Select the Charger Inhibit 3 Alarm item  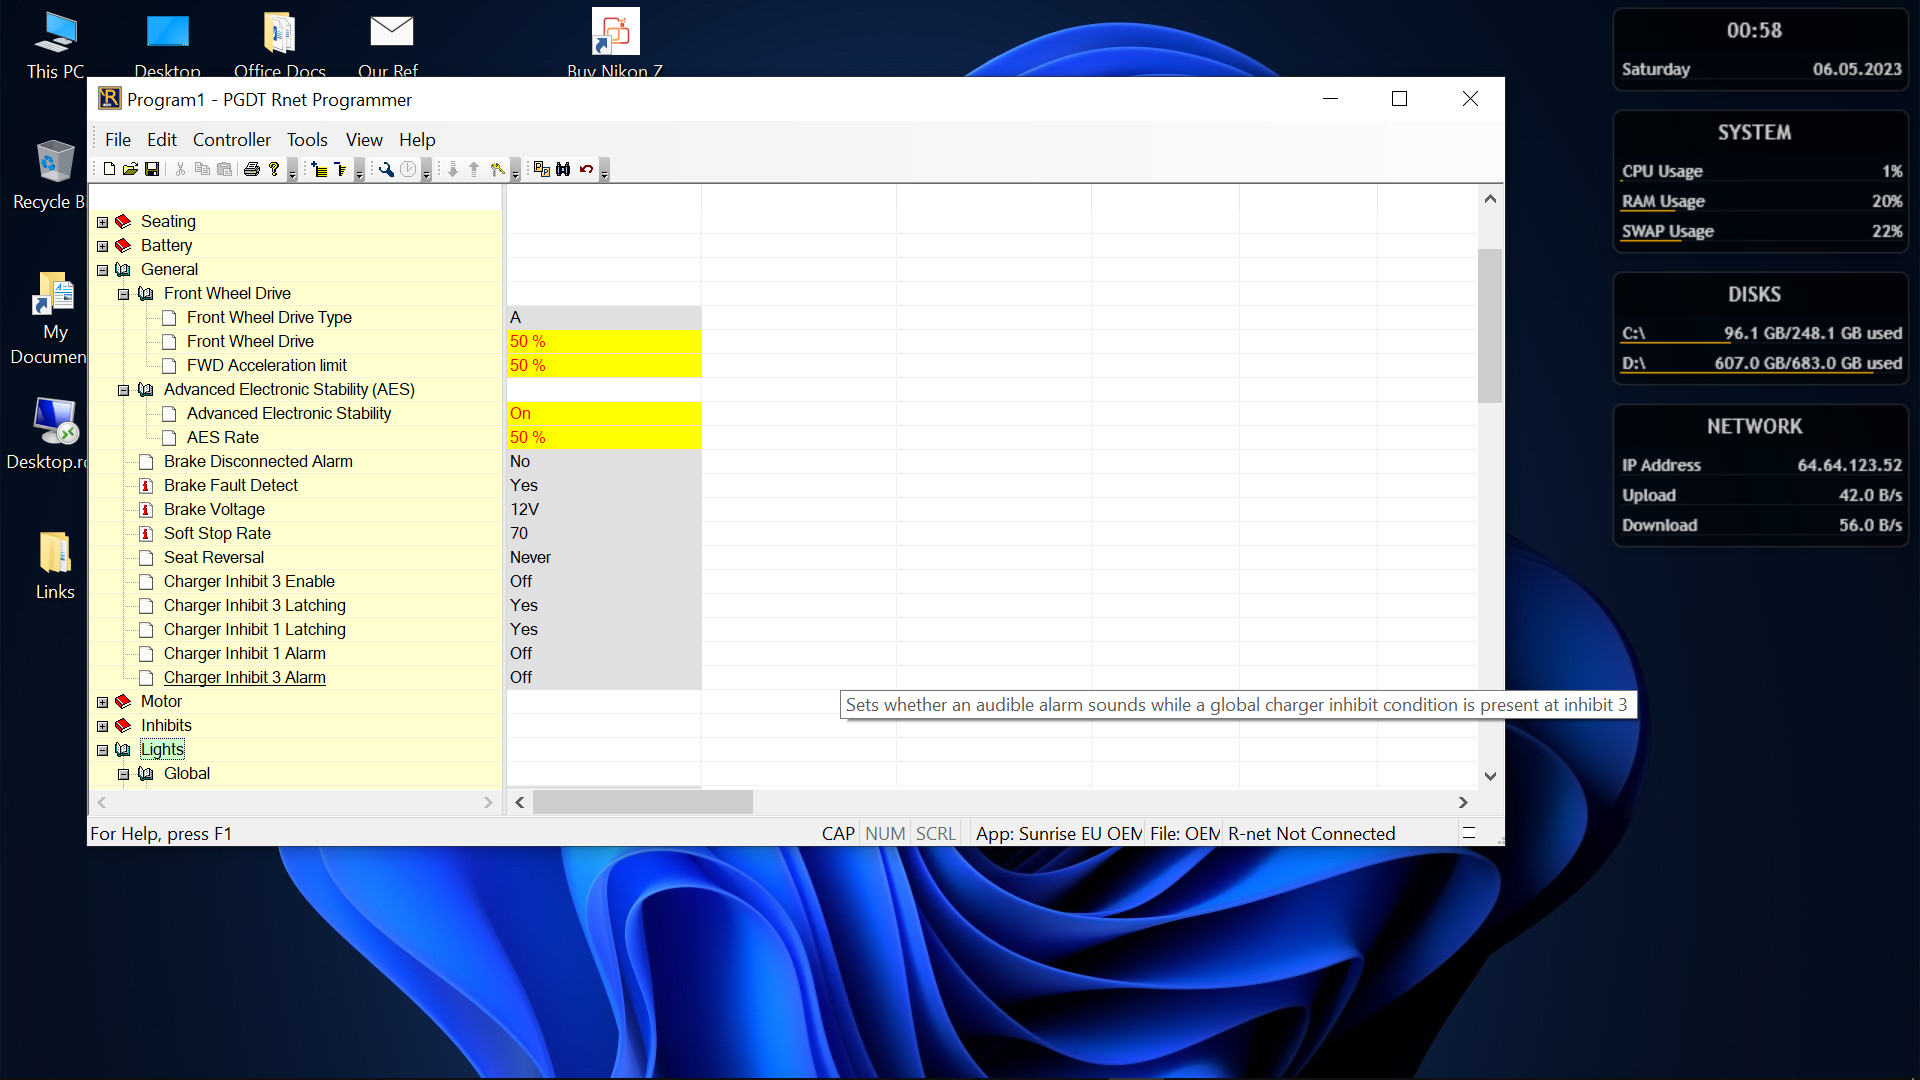point(244,678)
